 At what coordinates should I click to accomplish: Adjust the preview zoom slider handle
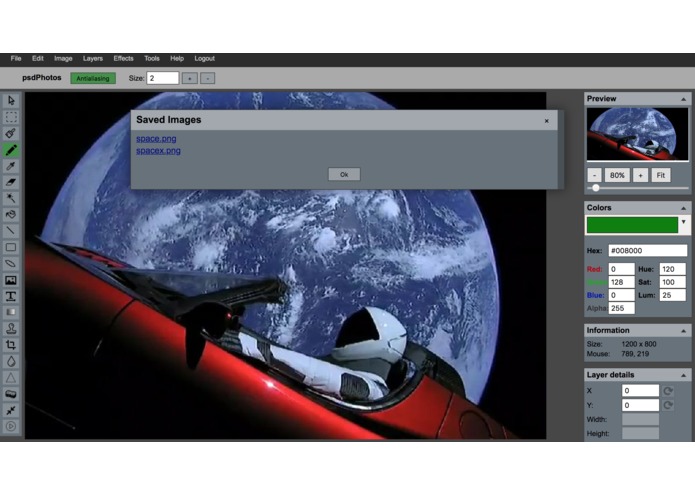pos(596,188)
